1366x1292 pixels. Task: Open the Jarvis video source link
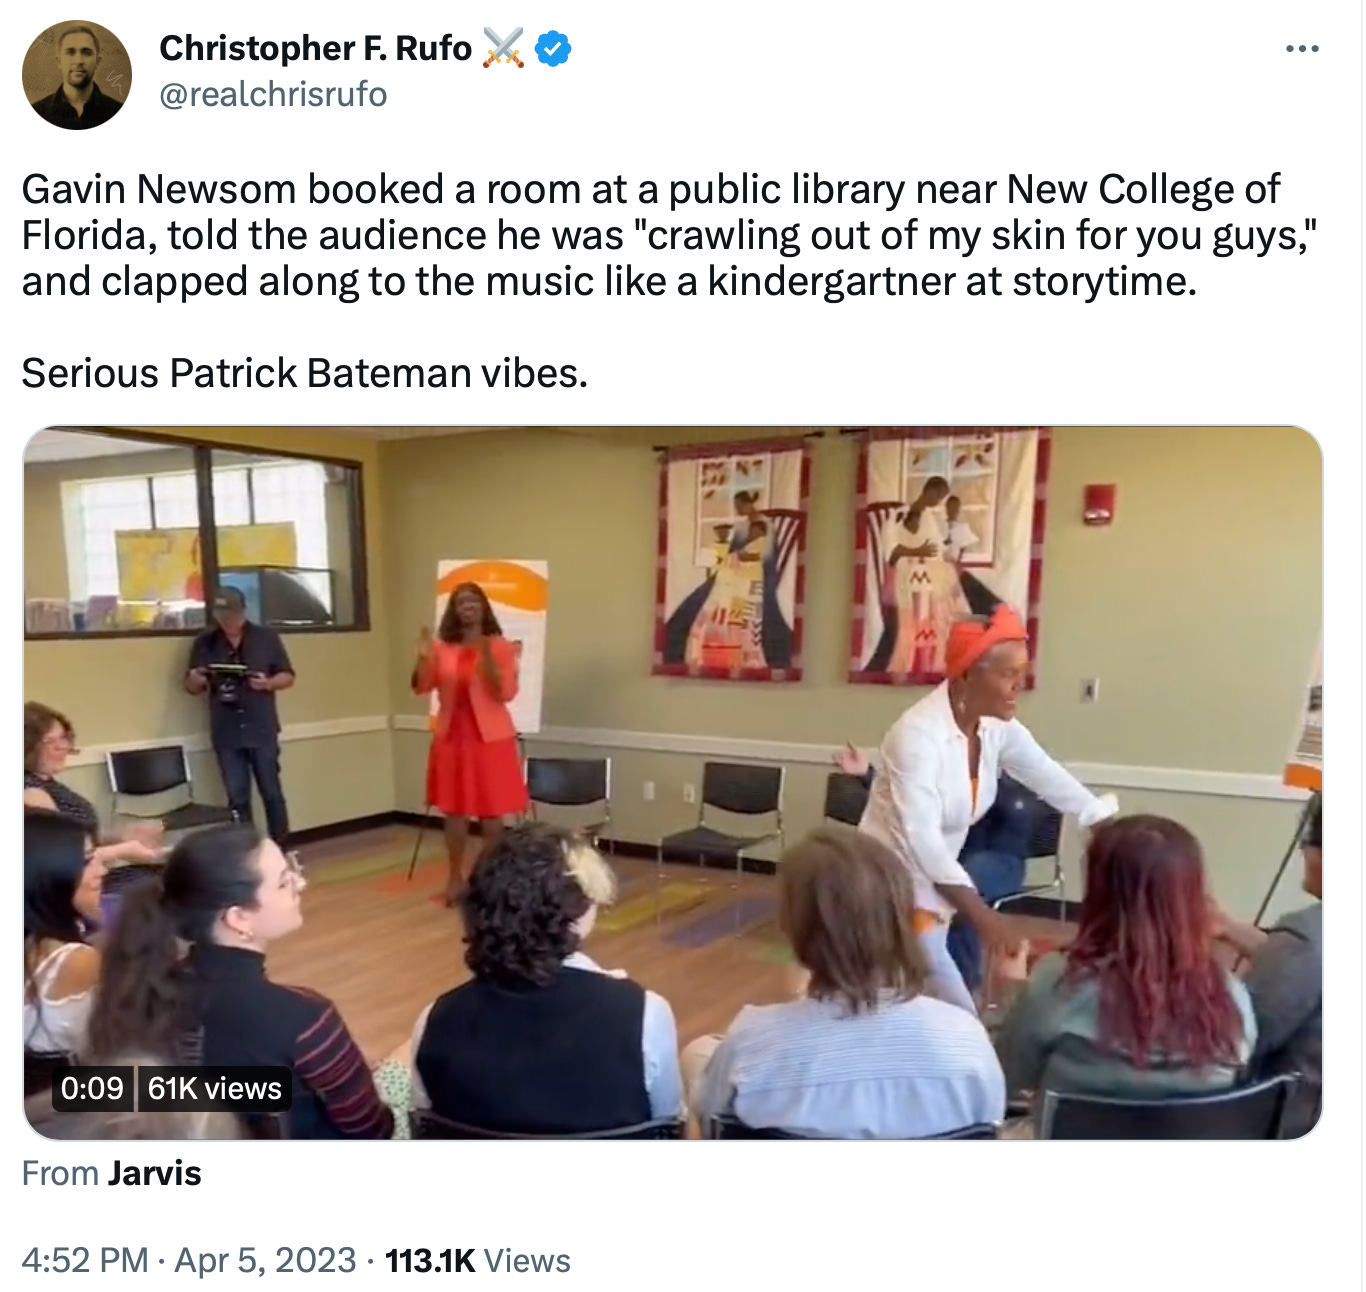pyautogui.click(x=155, y=1173)
